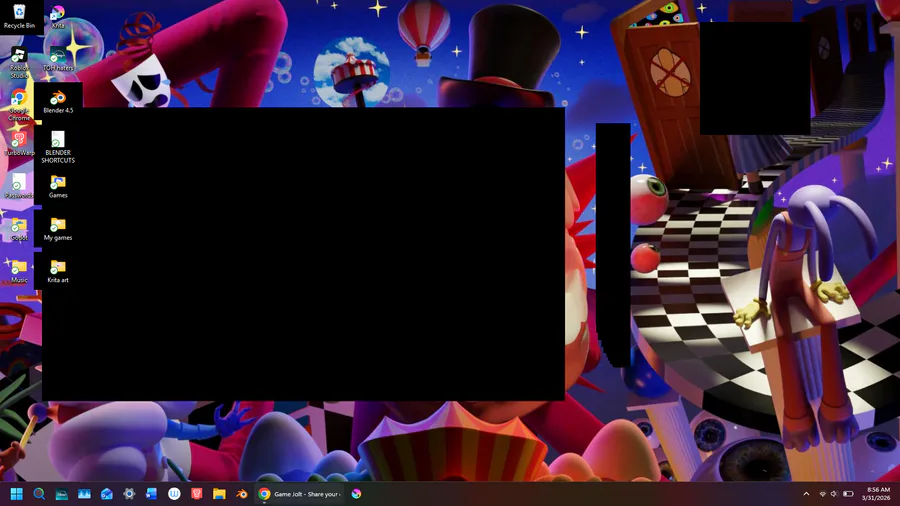900x506 pixels.
Task: Open Settings gear in taskbar
Action: click(129, 494)
